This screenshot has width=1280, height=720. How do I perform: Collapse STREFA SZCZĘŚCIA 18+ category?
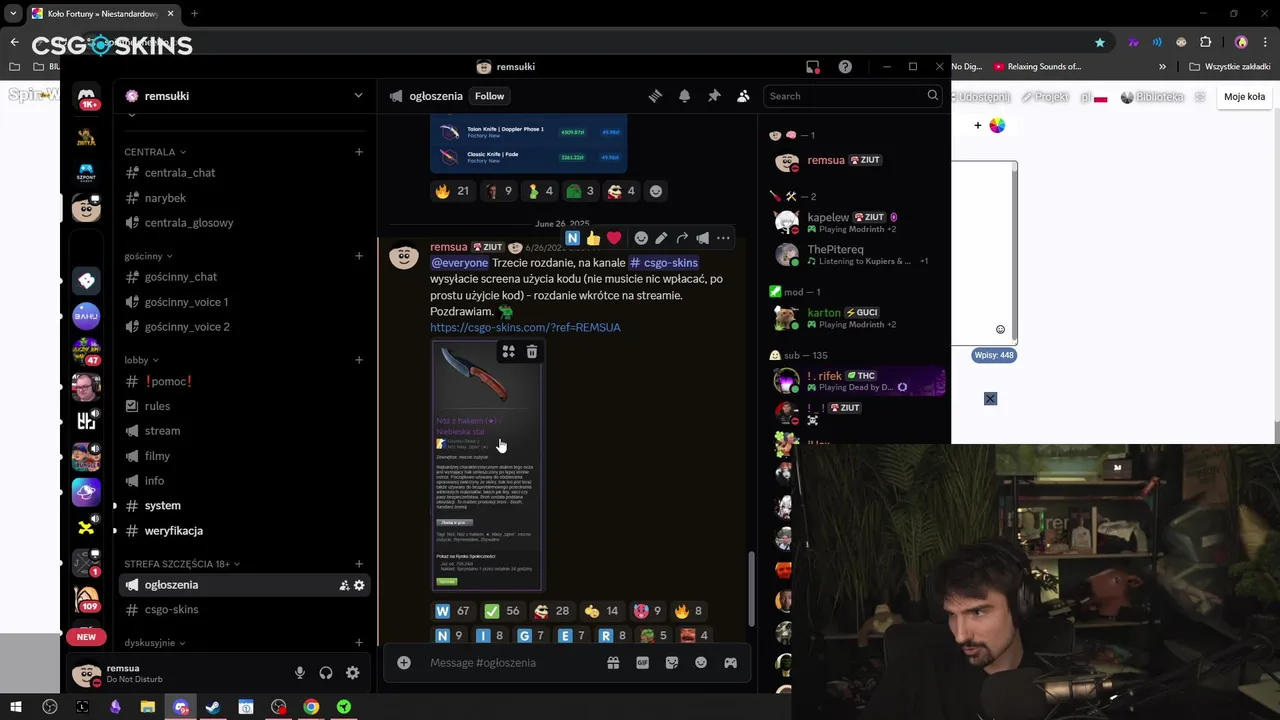coord(182,564)
